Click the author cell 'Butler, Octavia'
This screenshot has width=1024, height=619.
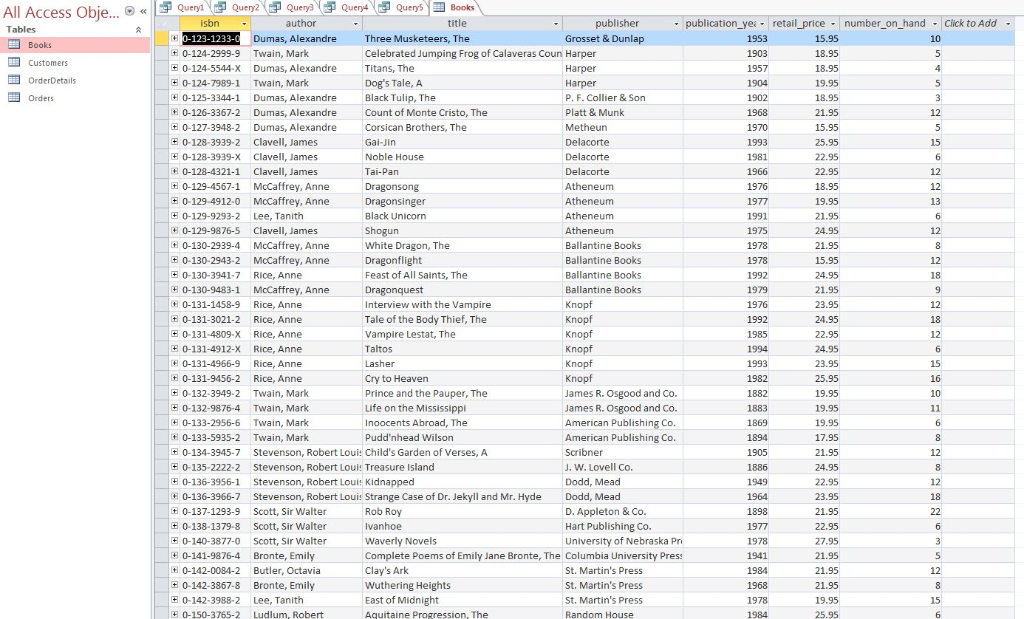(x=306, y=570)
